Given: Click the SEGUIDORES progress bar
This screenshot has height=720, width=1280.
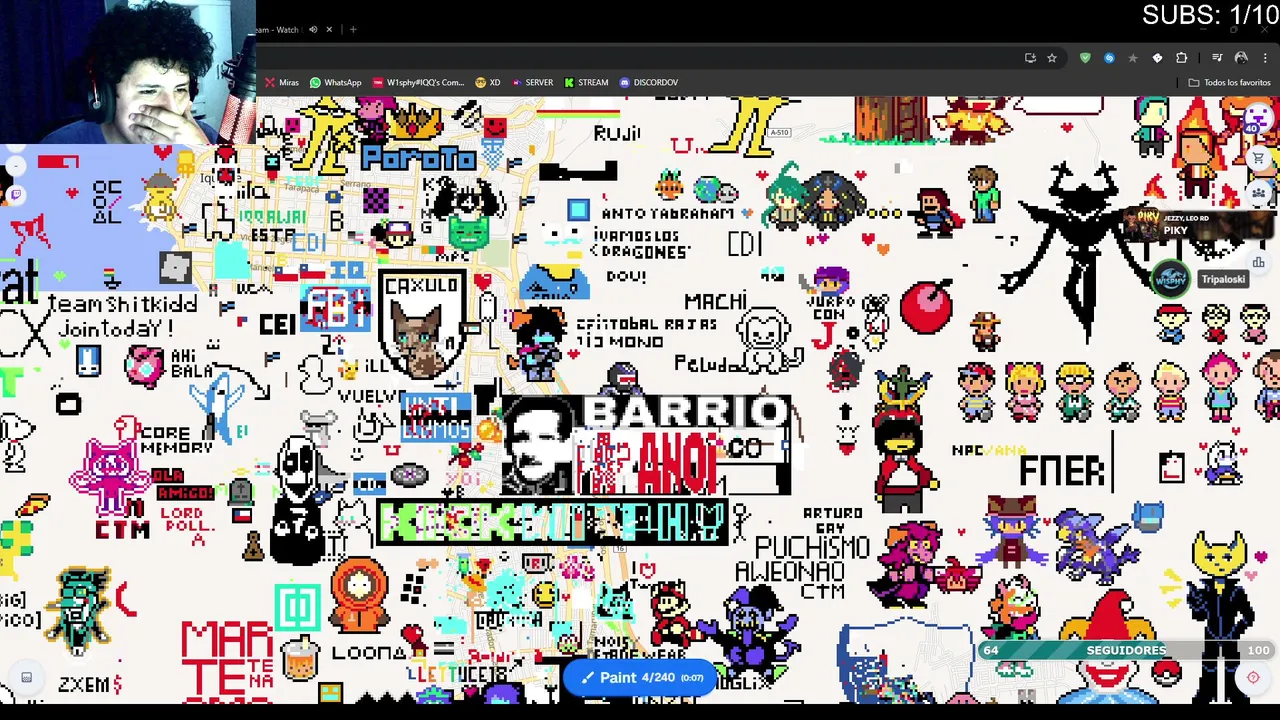Looking at the screenshot, I should 1126,651.
